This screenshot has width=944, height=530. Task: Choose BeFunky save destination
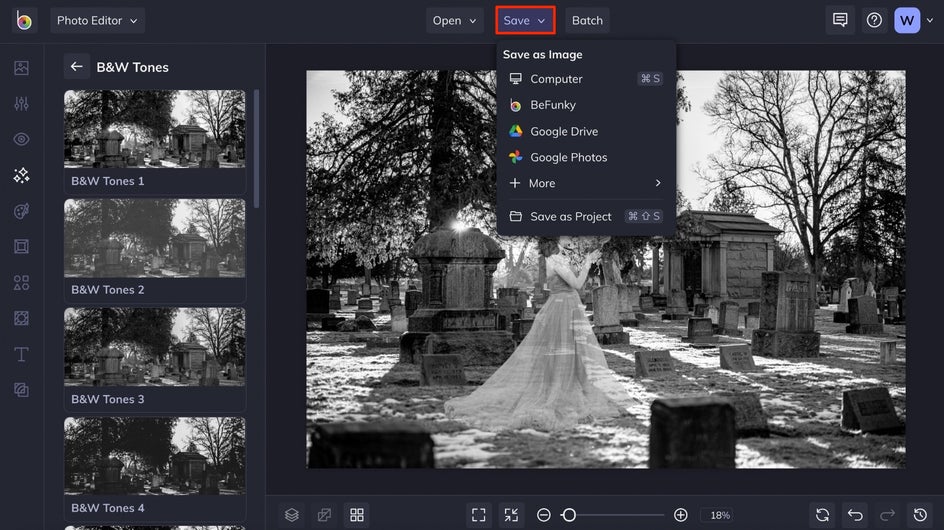(585, 105)
